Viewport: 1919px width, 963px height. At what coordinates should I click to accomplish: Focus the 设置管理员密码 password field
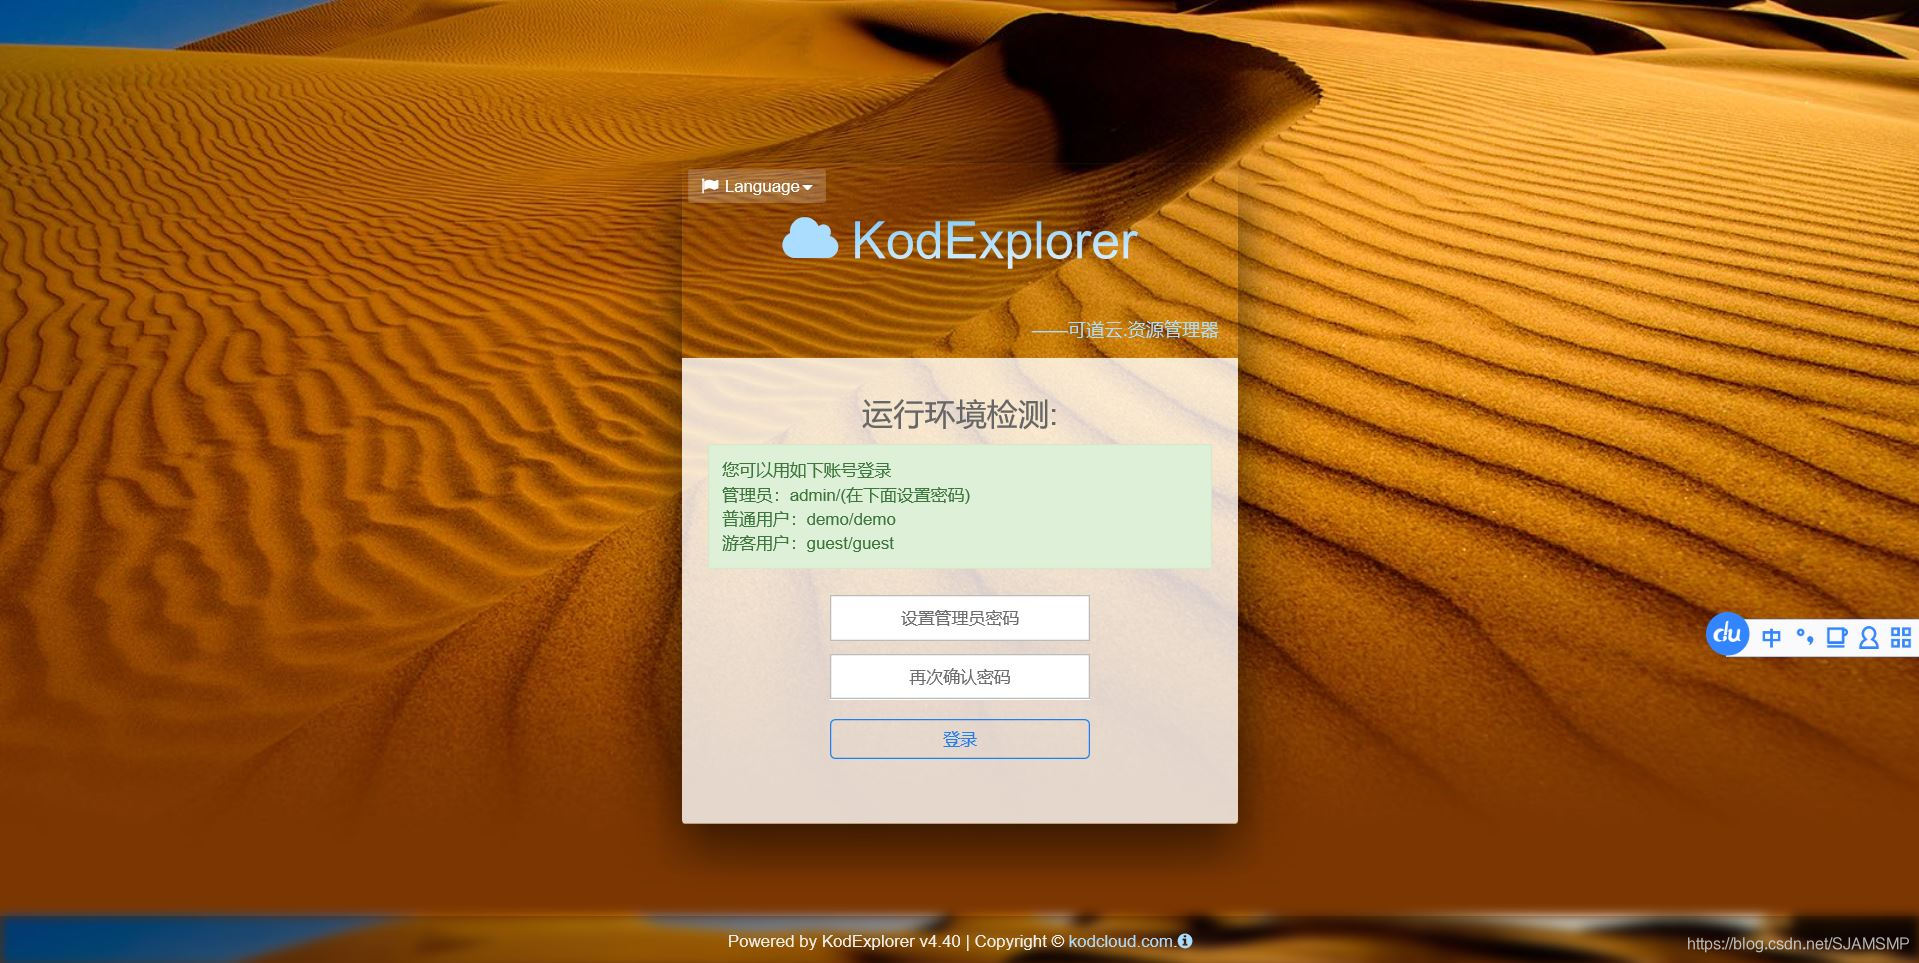tap(959, 618)
